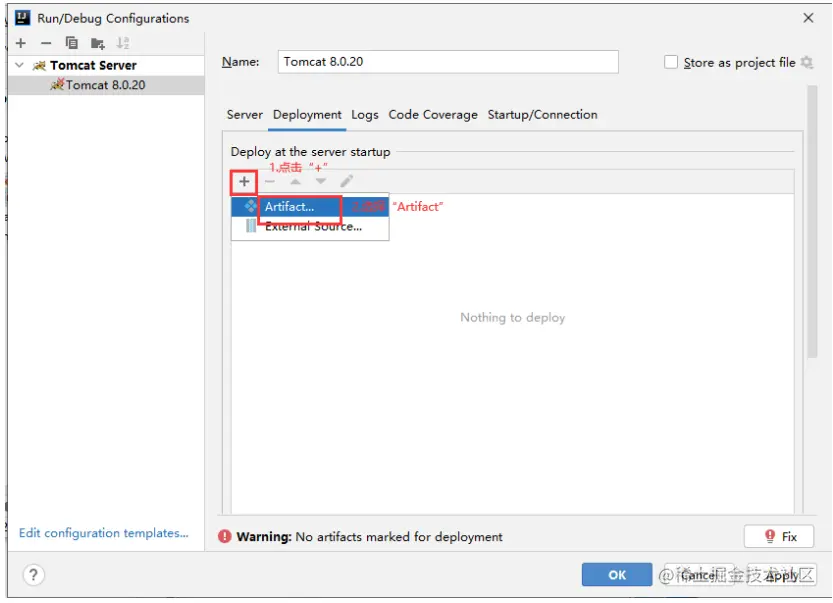The image size is (833, 603).
Task: Click the 'No artifacts marked for deployment' warning
Action: click(x=399, y=537)
